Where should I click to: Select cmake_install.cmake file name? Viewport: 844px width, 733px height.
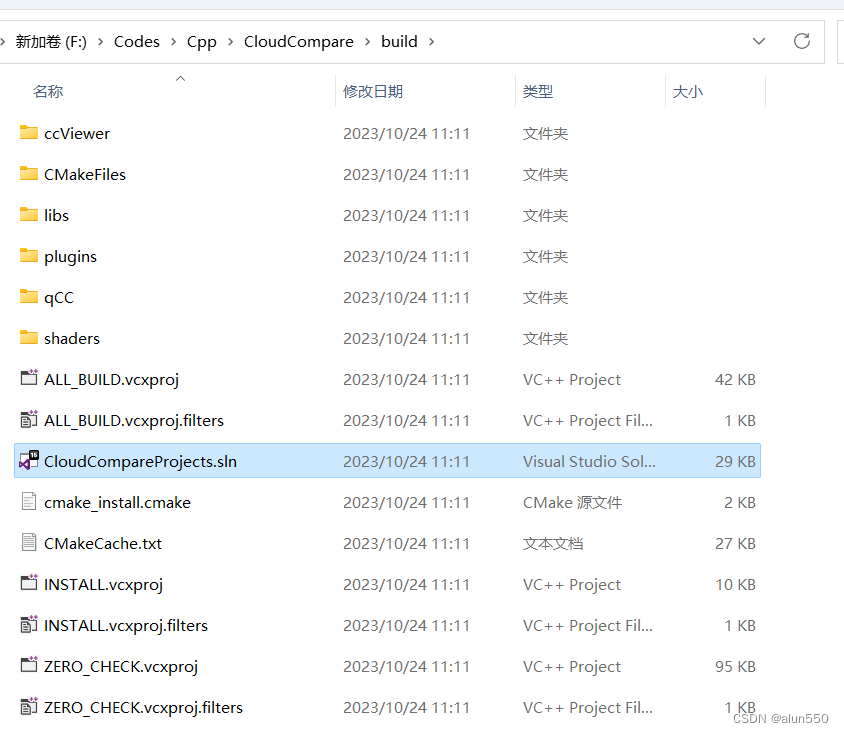117,502
